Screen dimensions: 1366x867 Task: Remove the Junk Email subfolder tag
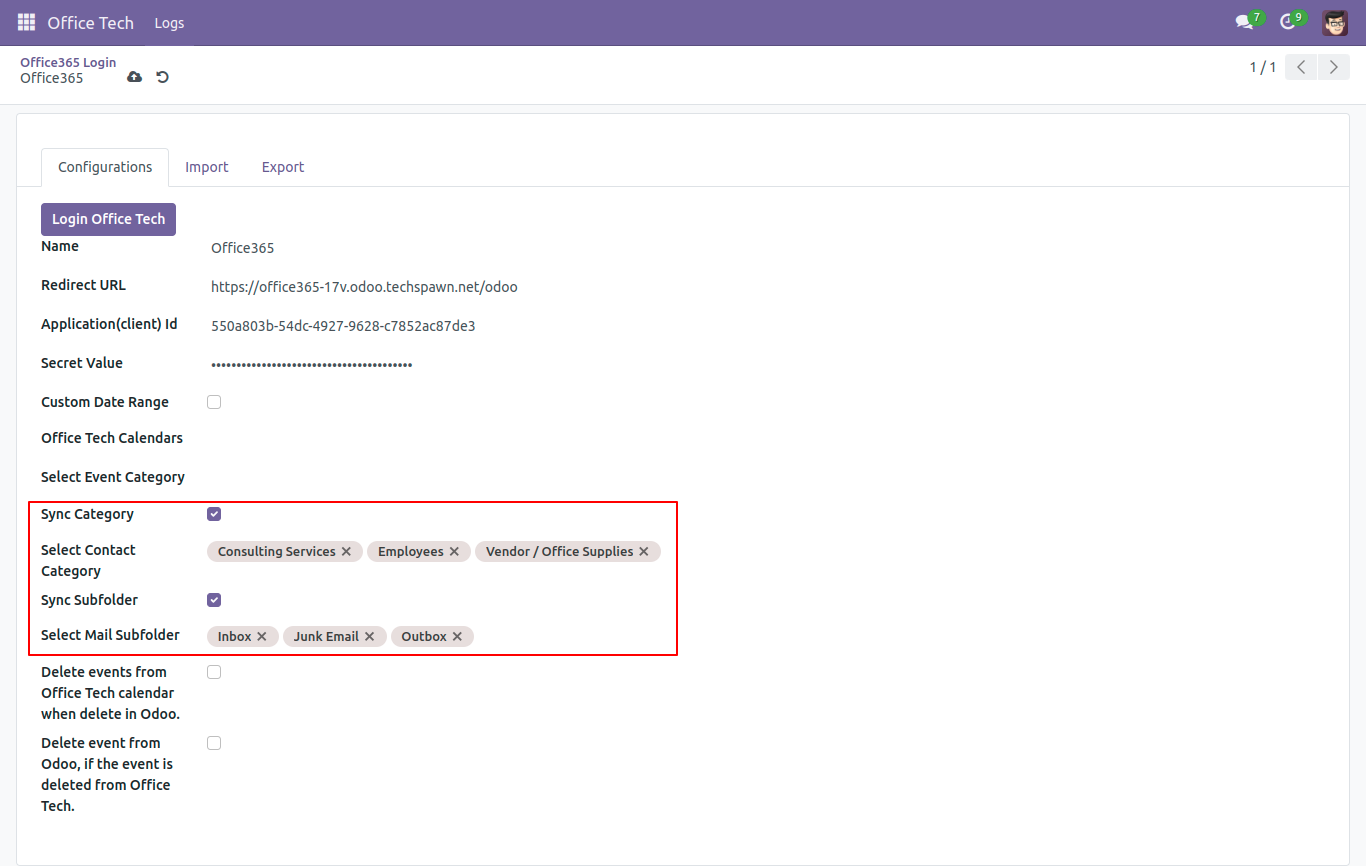pyautogui.click(x=369, y=637)
